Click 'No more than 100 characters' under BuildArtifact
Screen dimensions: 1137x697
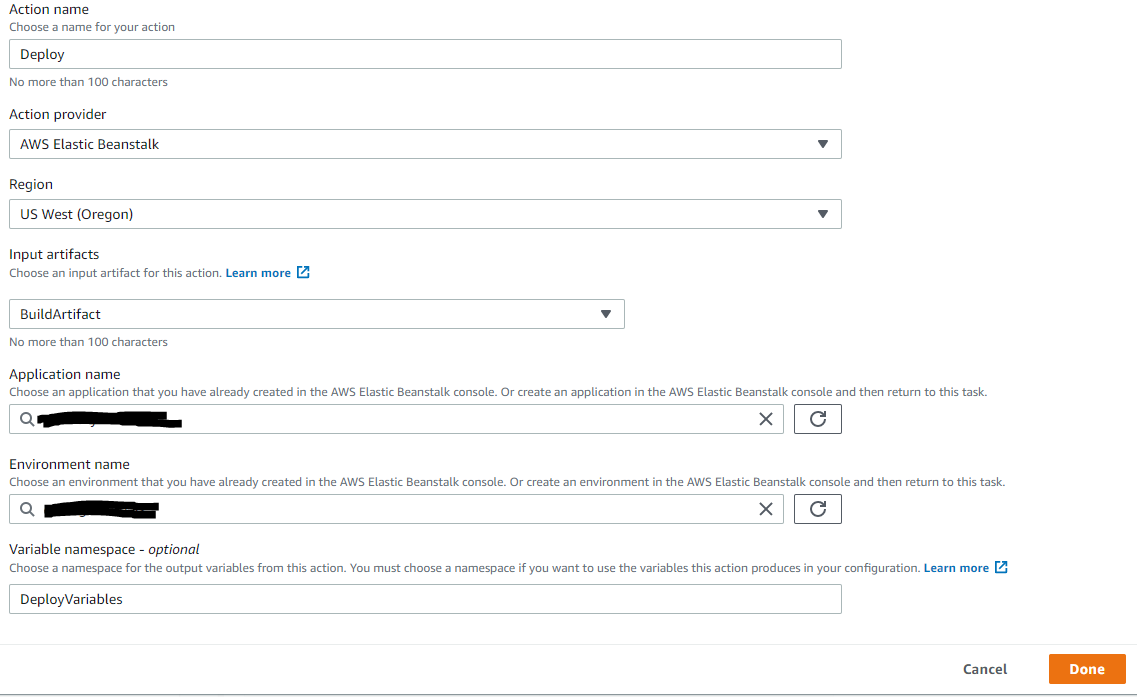pos(88,342)
